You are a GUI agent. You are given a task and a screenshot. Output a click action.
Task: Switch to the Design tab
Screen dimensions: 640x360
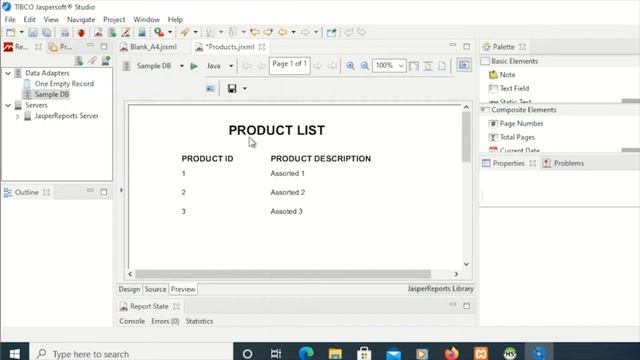[129, 289]
